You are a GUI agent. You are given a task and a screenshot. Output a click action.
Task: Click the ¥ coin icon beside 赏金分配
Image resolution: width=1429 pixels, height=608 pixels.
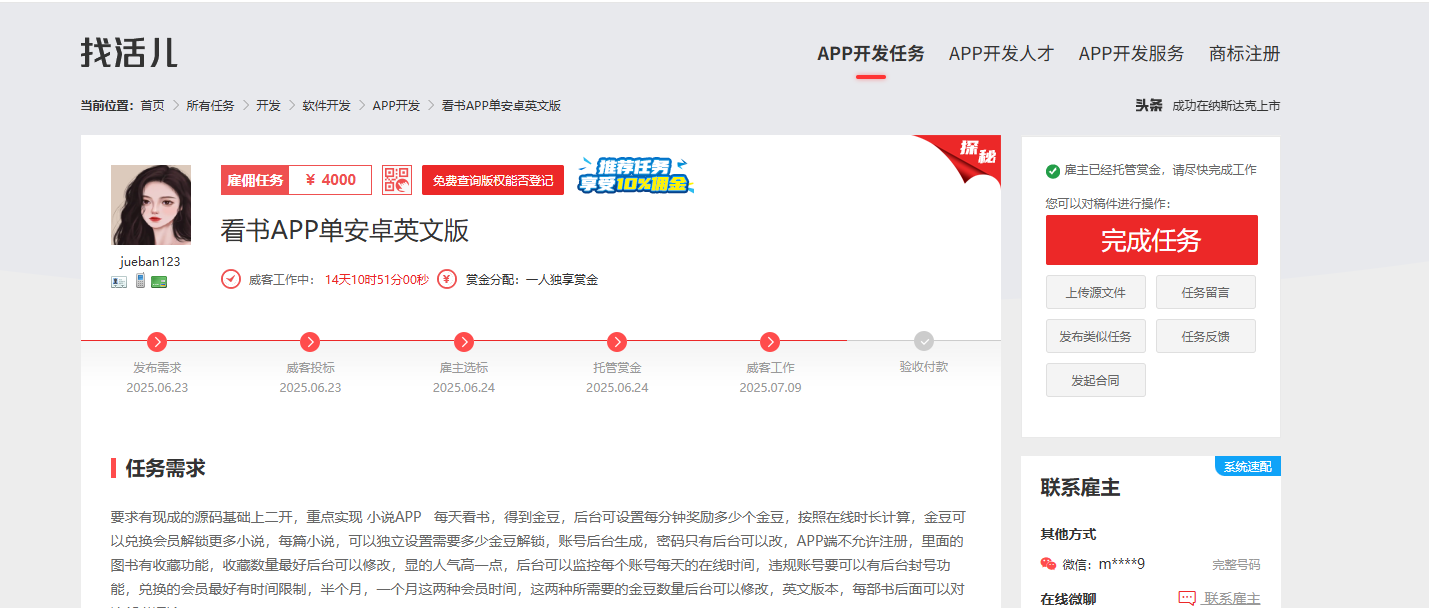pyautogui.click(x=445, y=279)
